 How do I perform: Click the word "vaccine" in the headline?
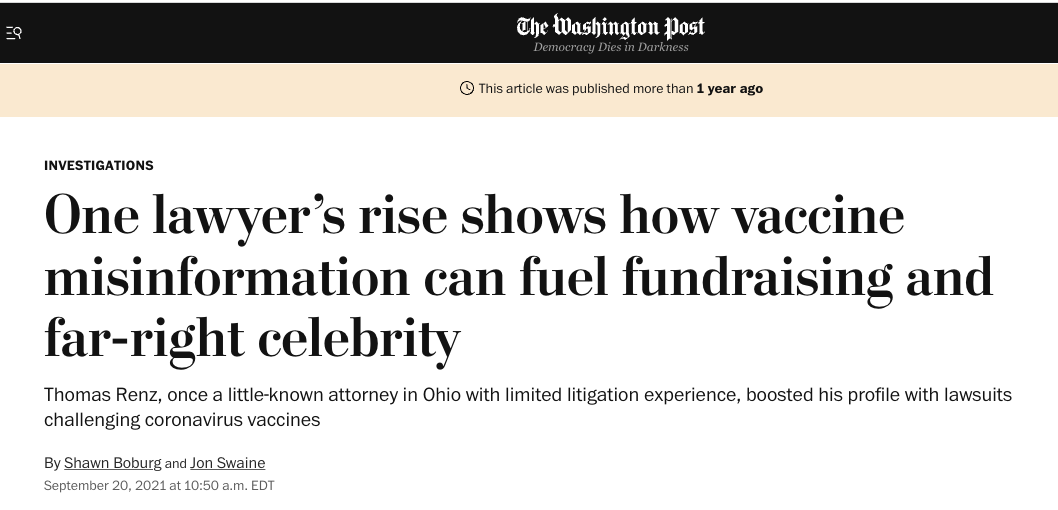coord(818,216)
